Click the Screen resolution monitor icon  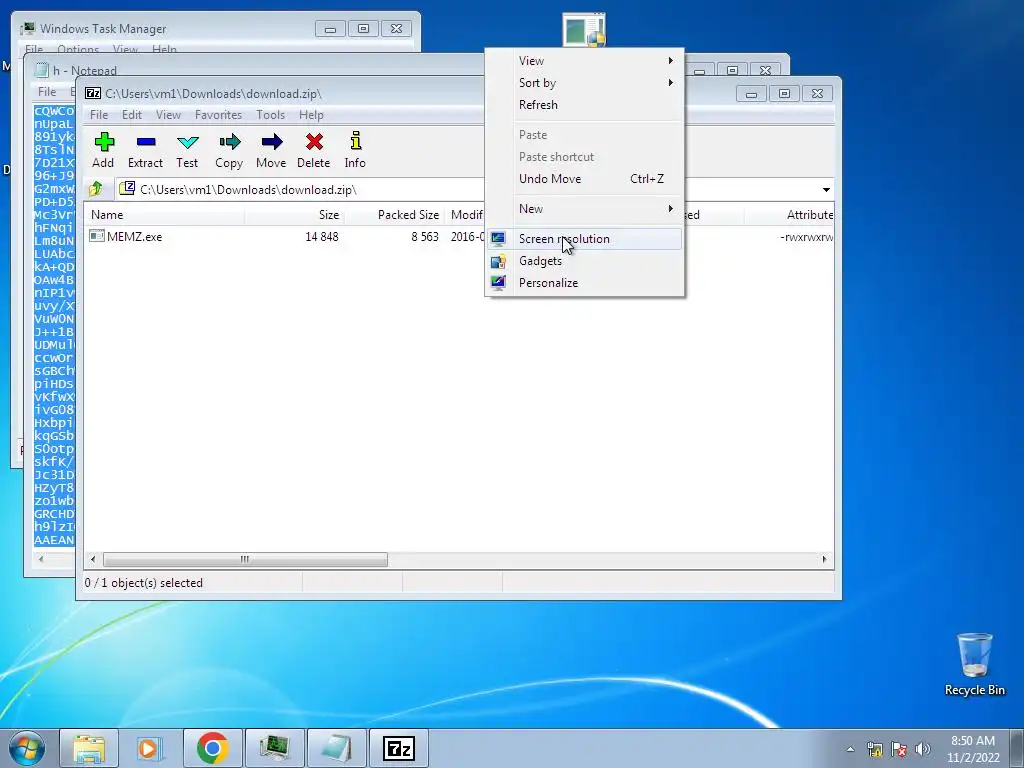[x=498, y=239]
